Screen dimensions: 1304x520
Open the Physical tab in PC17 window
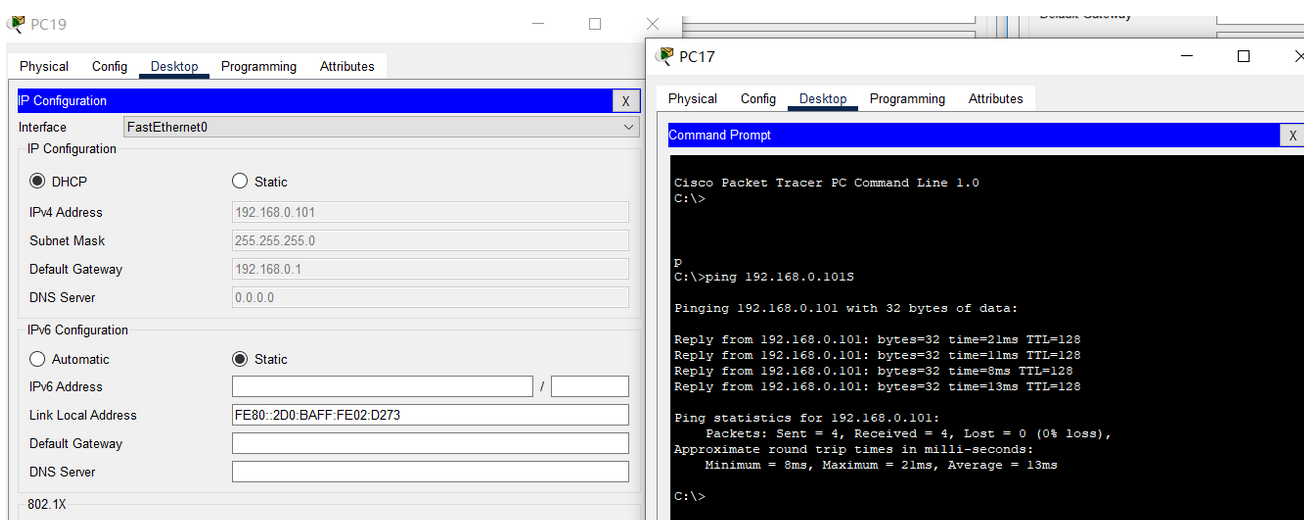coord(693,98)
